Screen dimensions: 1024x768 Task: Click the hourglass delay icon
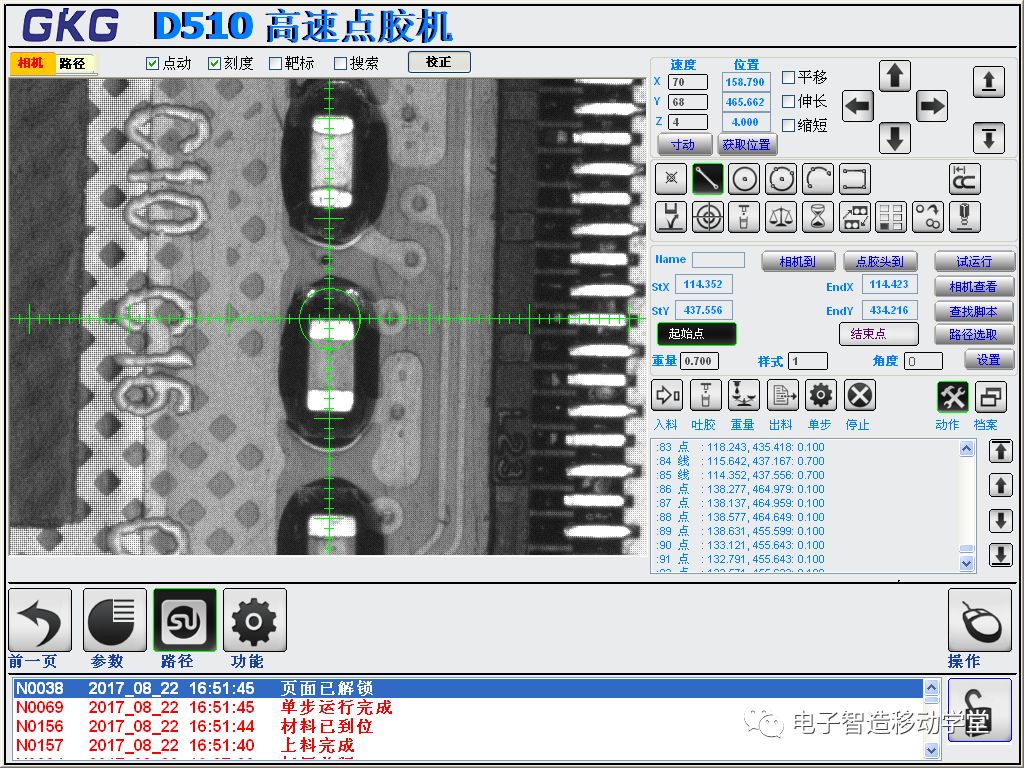818,216
